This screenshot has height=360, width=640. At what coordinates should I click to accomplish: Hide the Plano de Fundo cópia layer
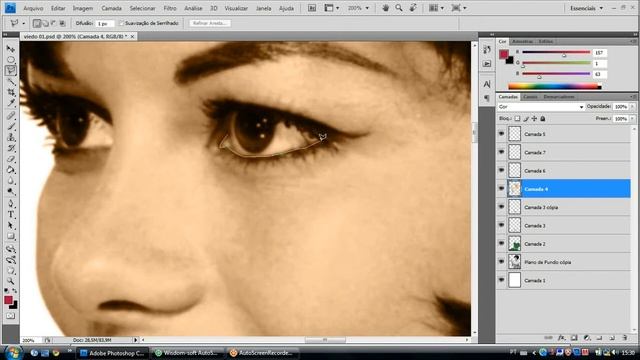[501, 262]
